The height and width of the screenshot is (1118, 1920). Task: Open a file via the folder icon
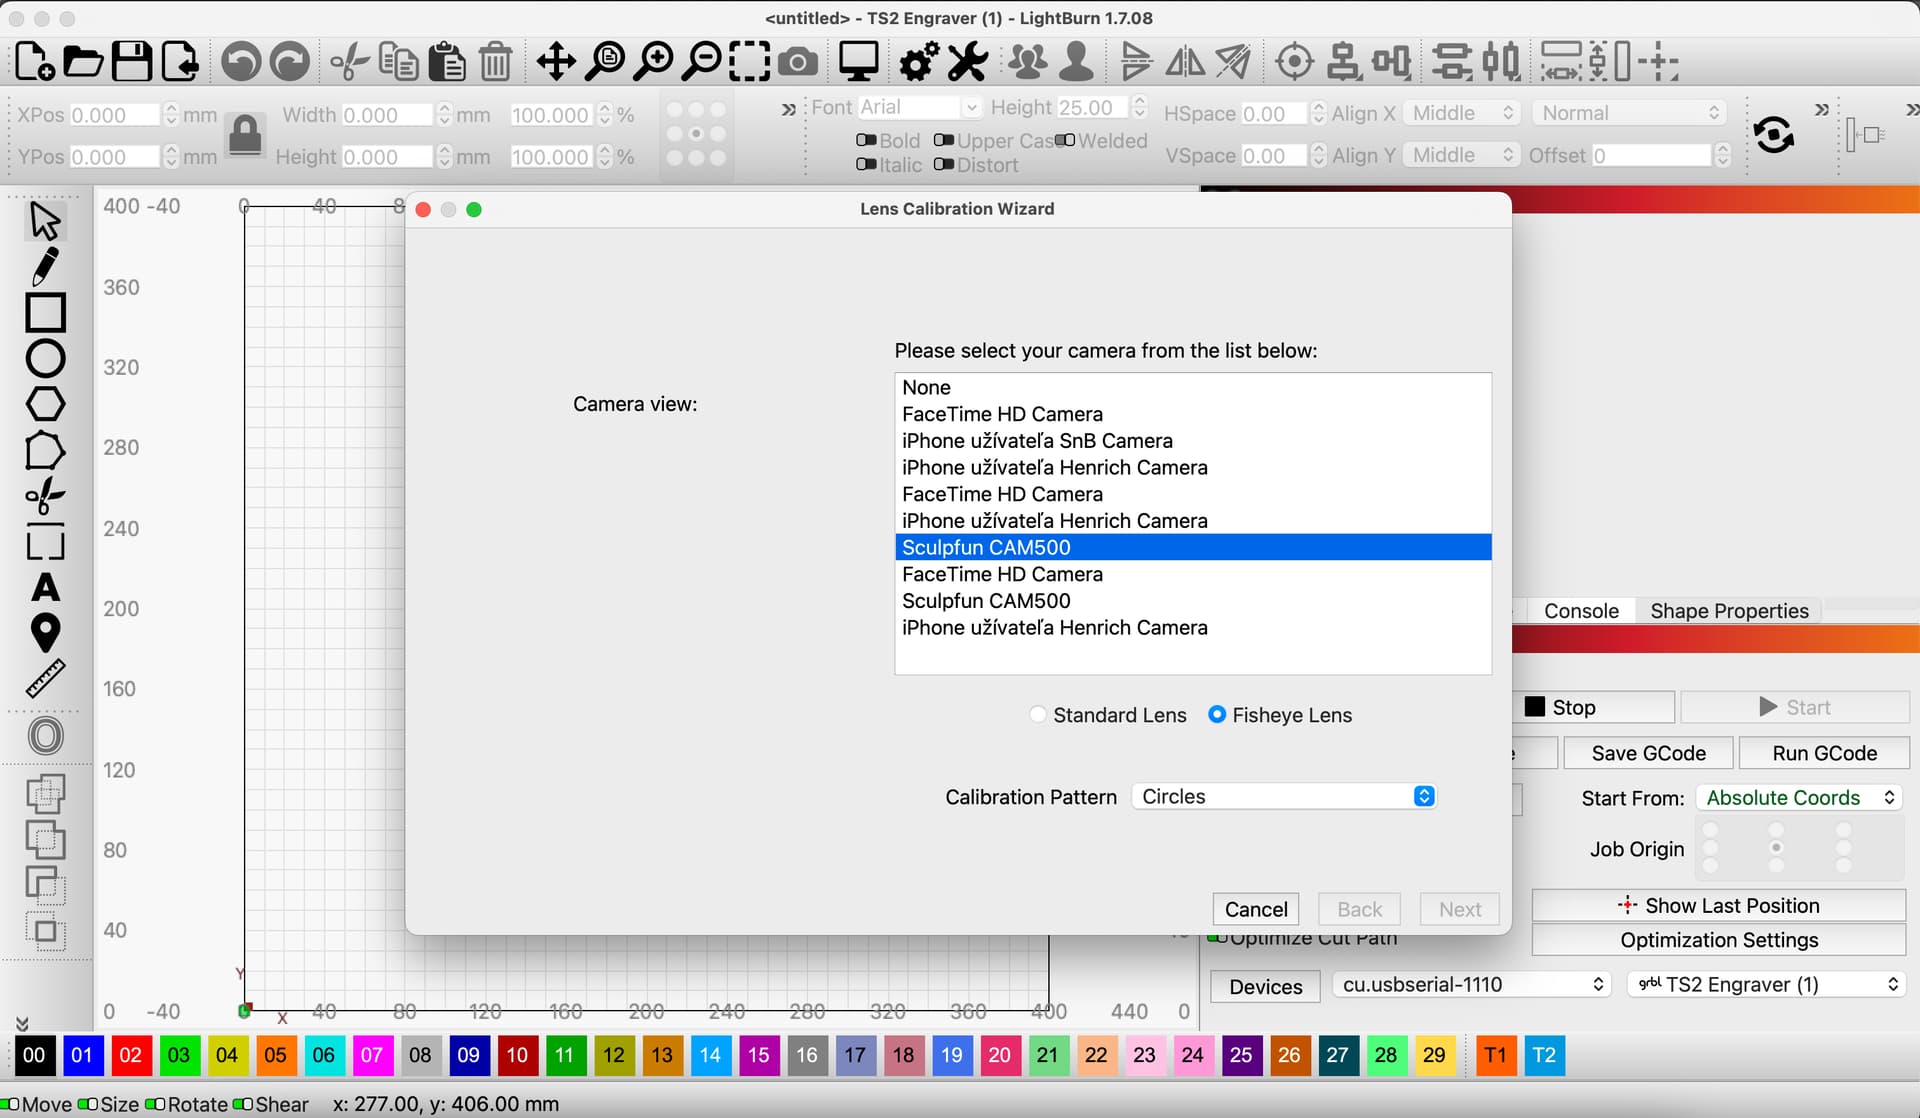[83, 62]
